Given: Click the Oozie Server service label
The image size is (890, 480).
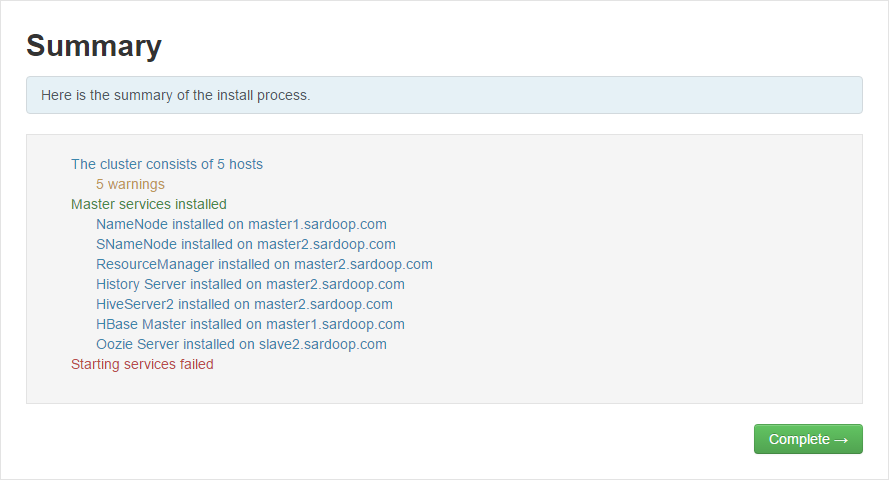Looking at the screenshot, I should (139, 344).
